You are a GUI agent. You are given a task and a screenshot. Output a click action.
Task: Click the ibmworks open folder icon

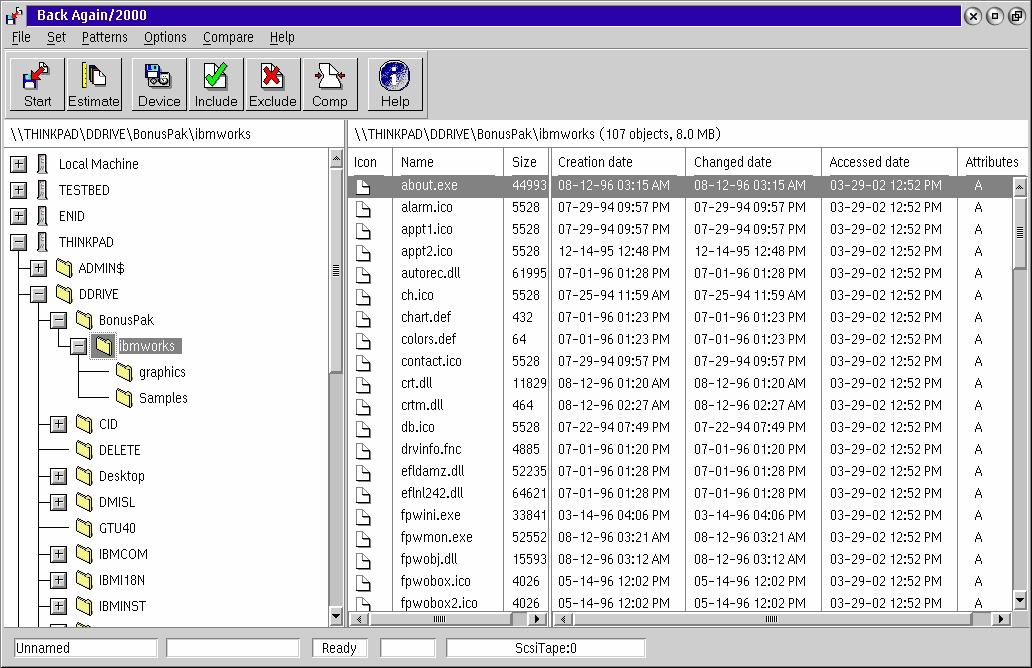click(x=103, y=346)
